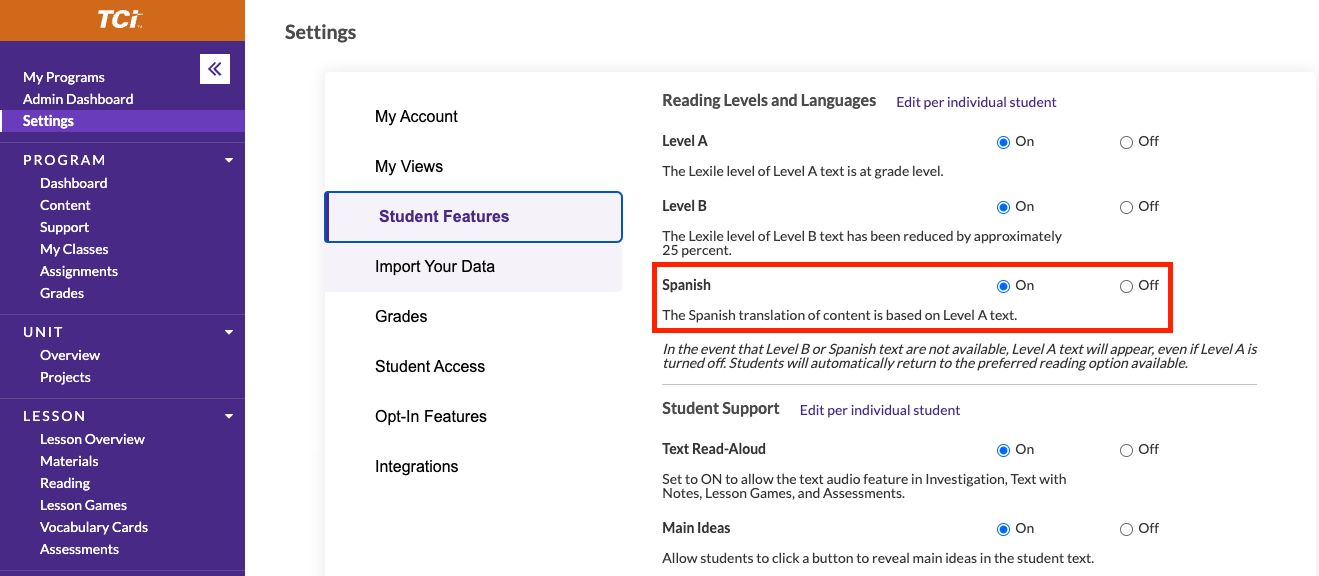
Task: Turn Main Ideas Off
Action: [x=1125, y=528]
